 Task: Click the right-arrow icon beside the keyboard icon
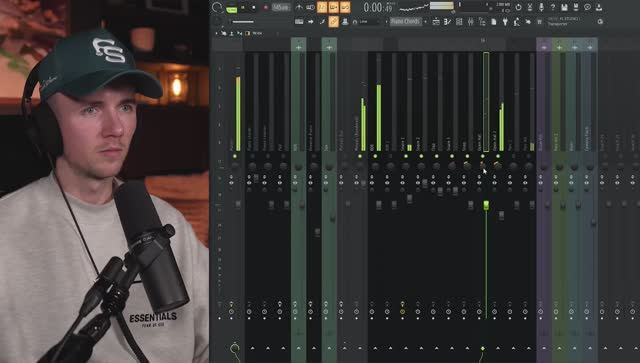(x=311, y=22)
